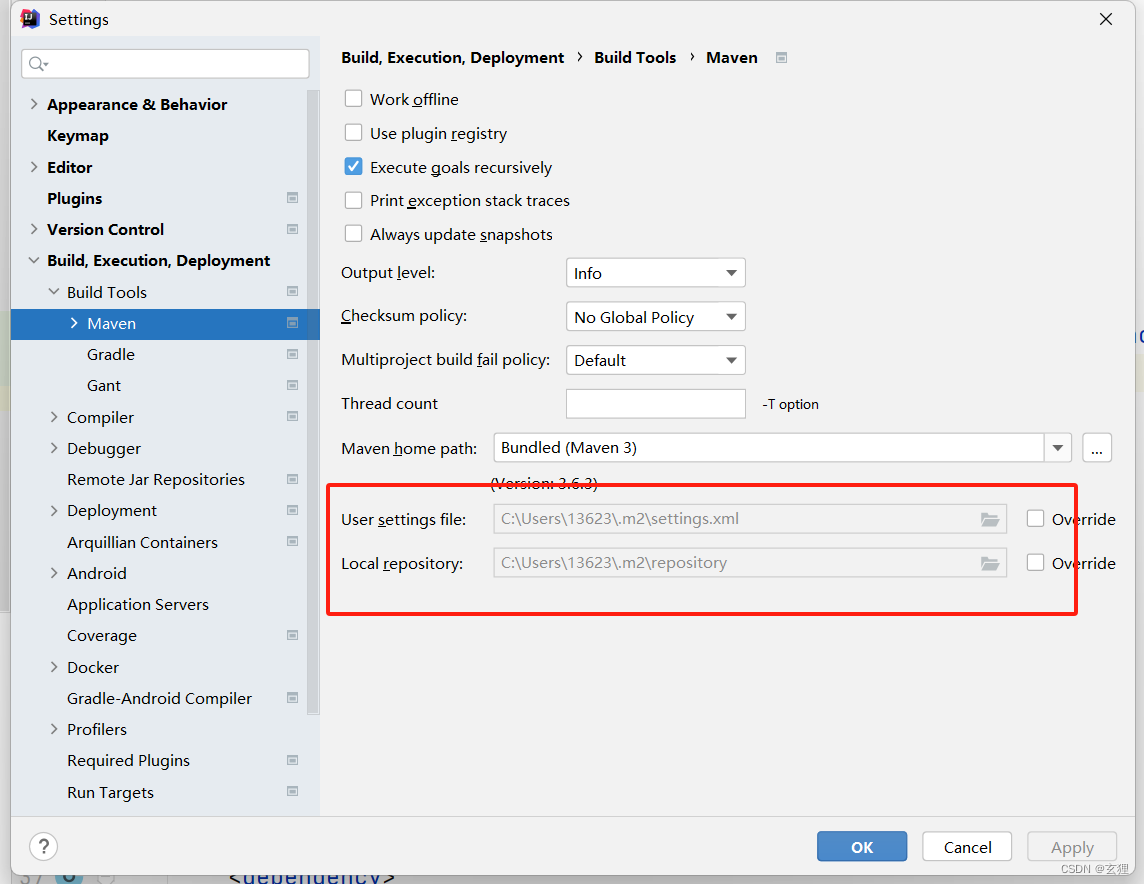Select Gant under Build Tools

tap(104, 386)
